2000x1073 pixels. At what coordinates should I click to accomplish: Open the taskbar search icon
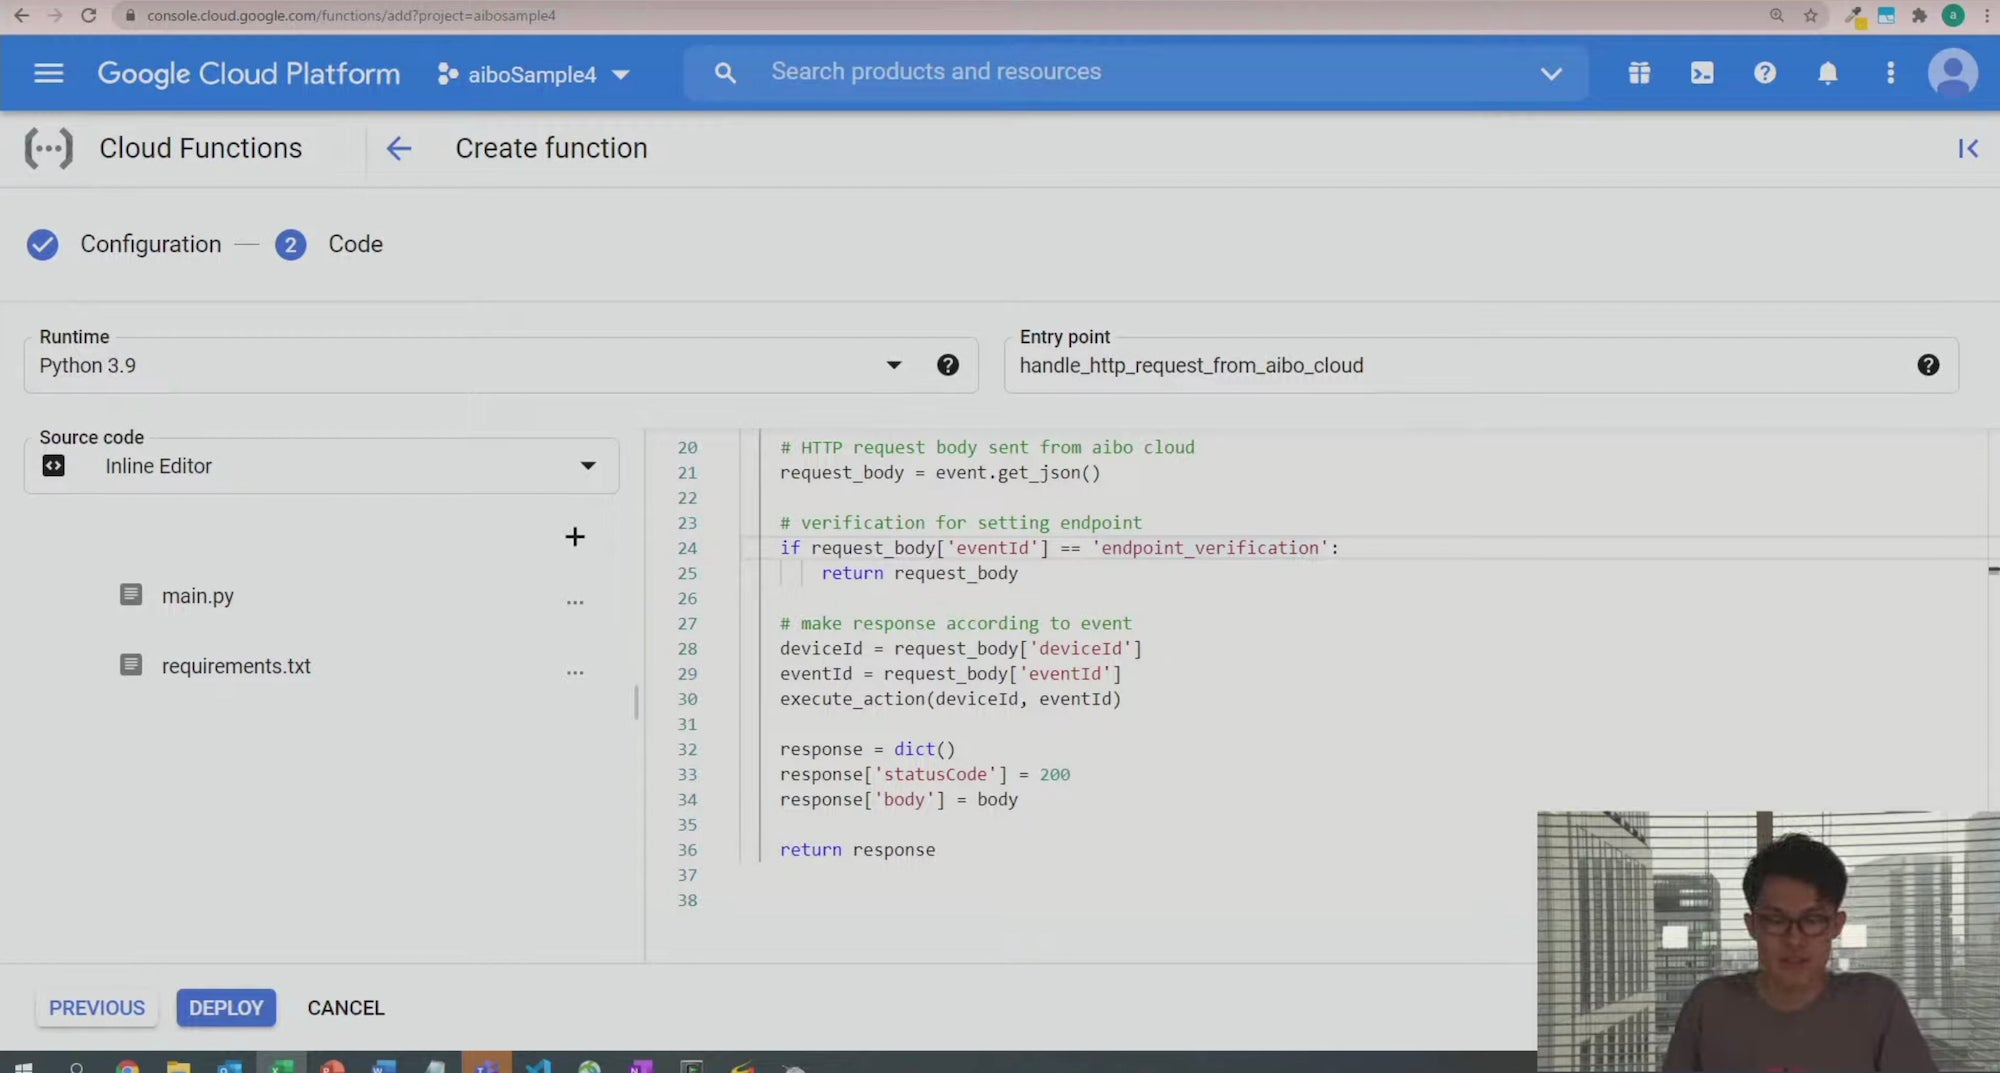point(76,1066)
